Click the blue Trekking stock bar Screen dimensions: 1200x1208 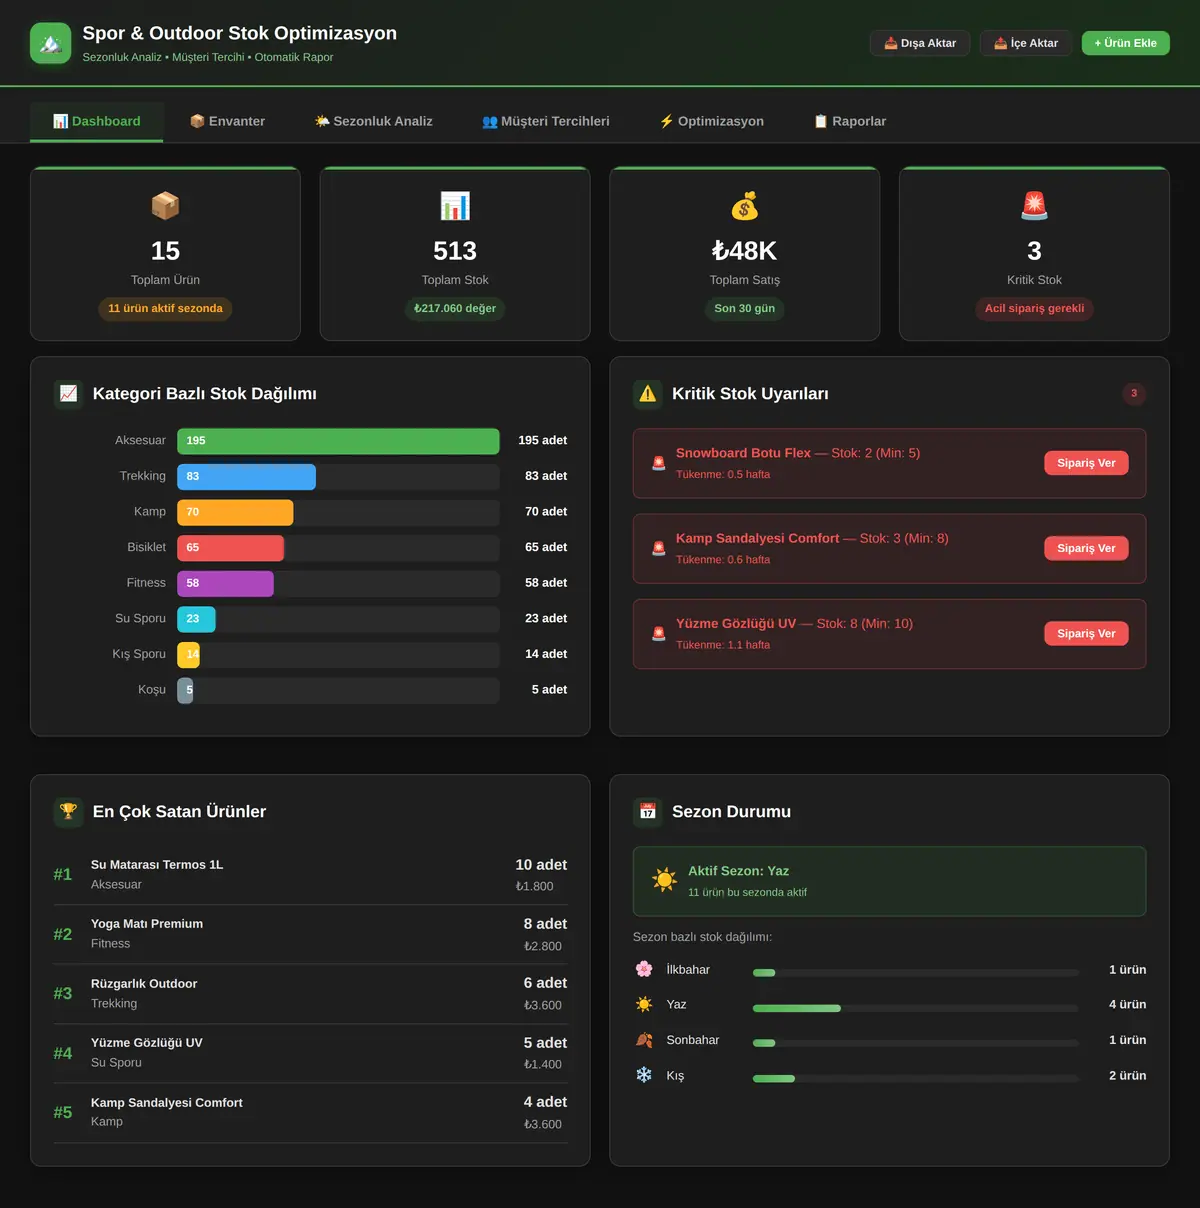click(246, 477)
